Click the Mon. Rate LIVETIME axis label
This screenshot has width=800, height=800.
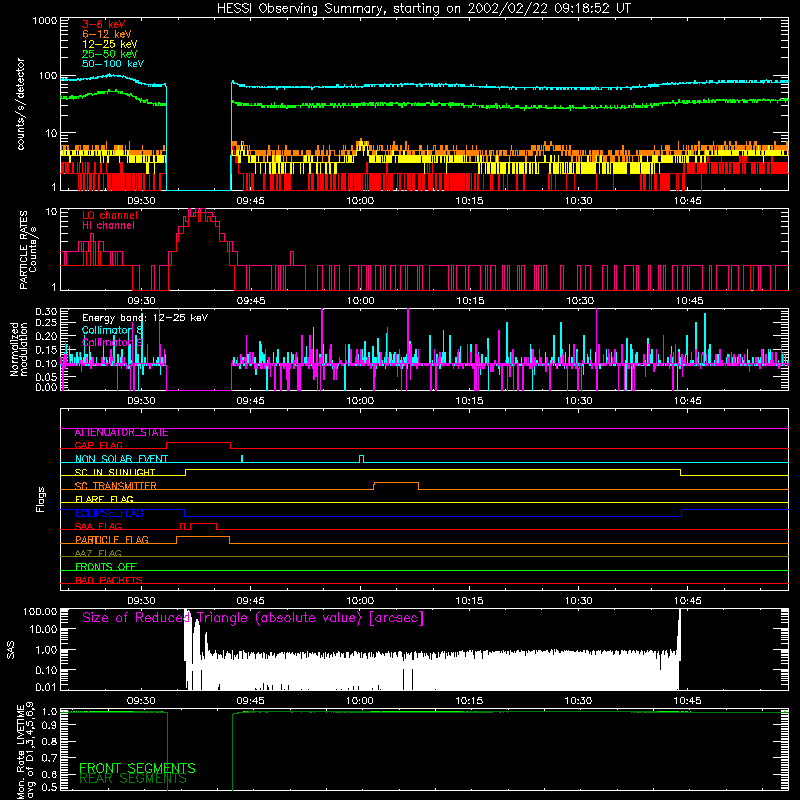(25, 750)
